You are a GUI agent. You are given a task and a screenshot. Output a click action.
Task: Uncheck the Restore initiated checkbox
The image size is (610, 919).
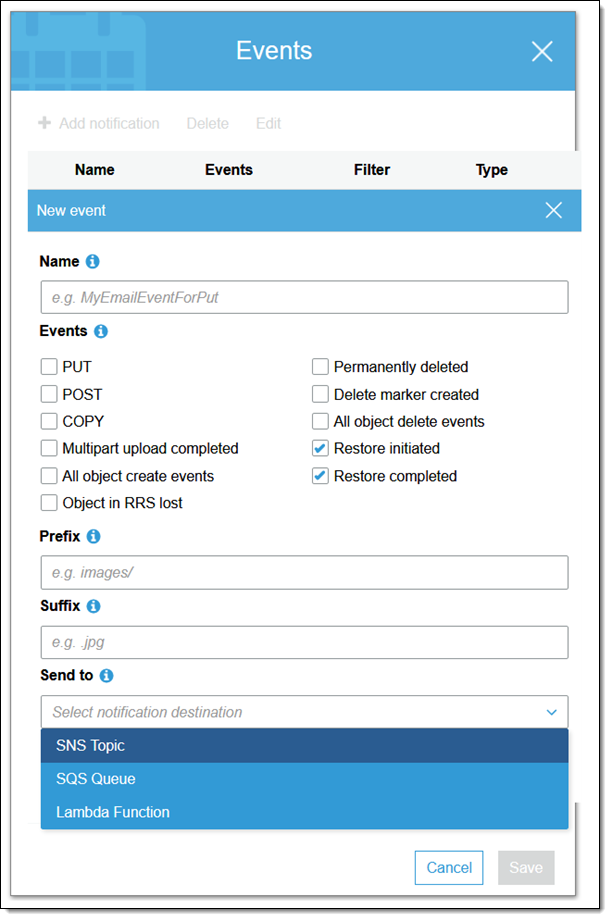tap(320, 449)
